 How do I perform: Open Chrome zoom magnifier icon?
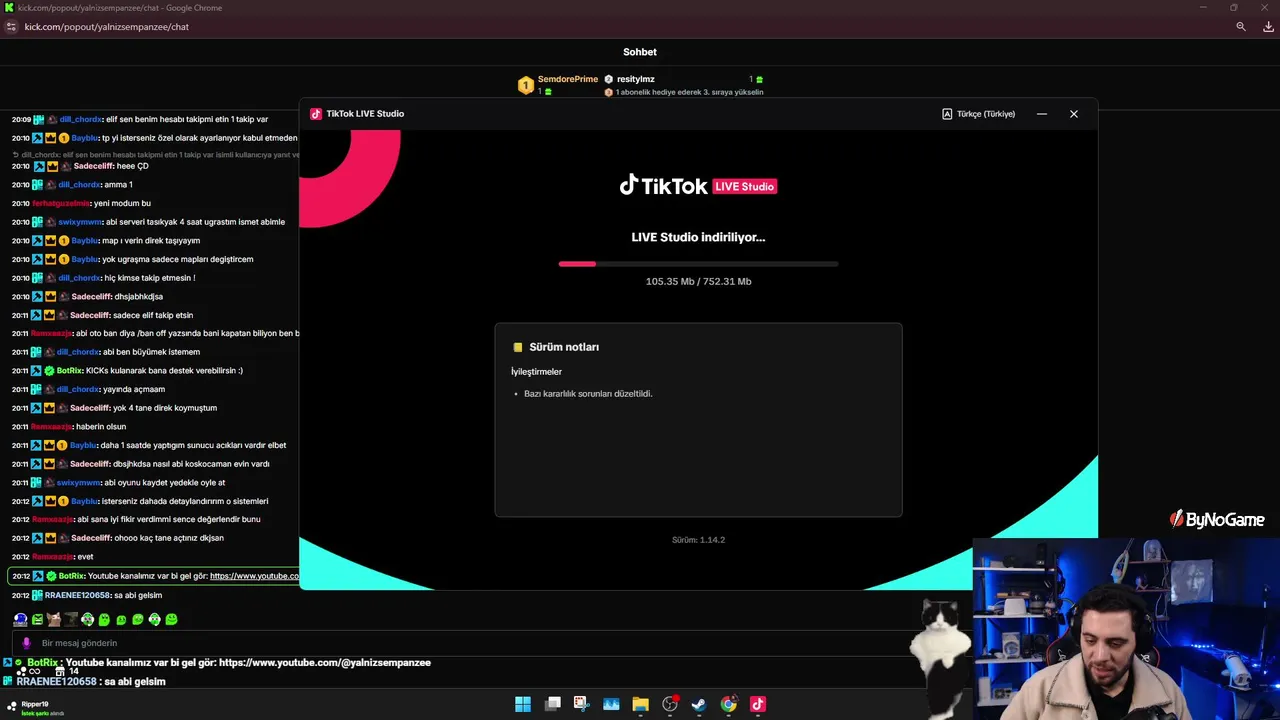click(x=1241, y=27)
